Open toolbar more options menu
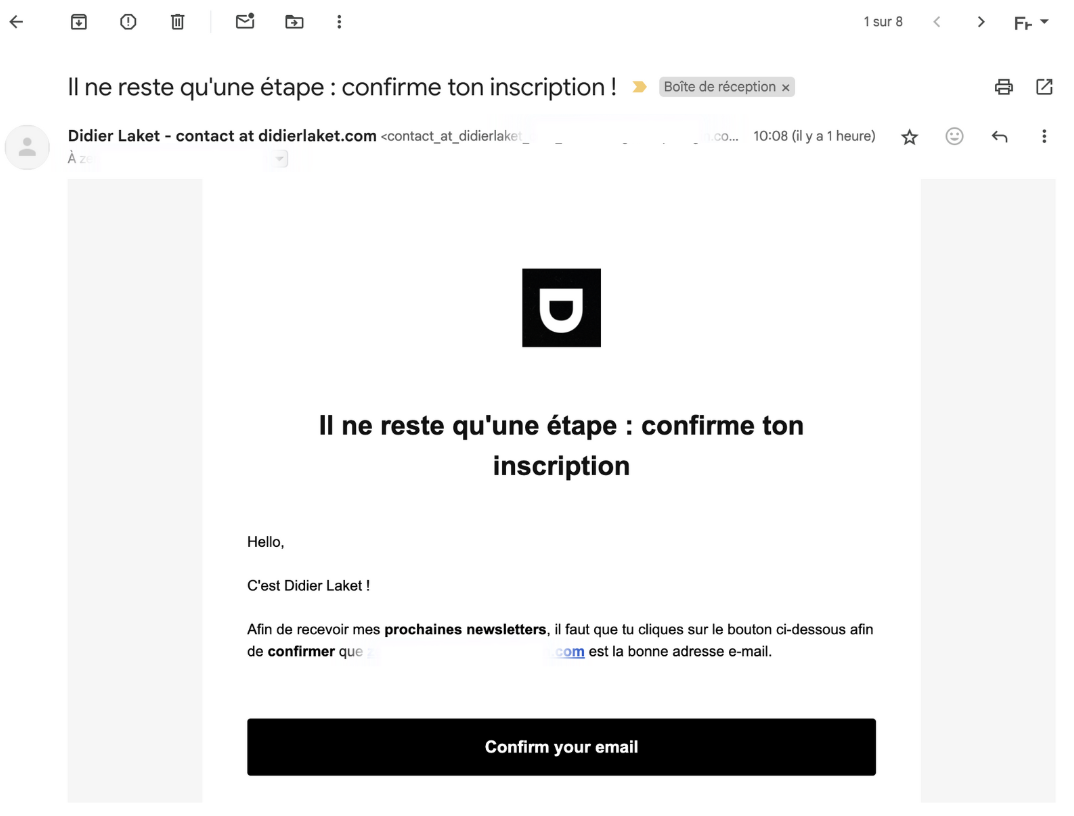This screenshot has width=1074, height=816. point(339,22)
